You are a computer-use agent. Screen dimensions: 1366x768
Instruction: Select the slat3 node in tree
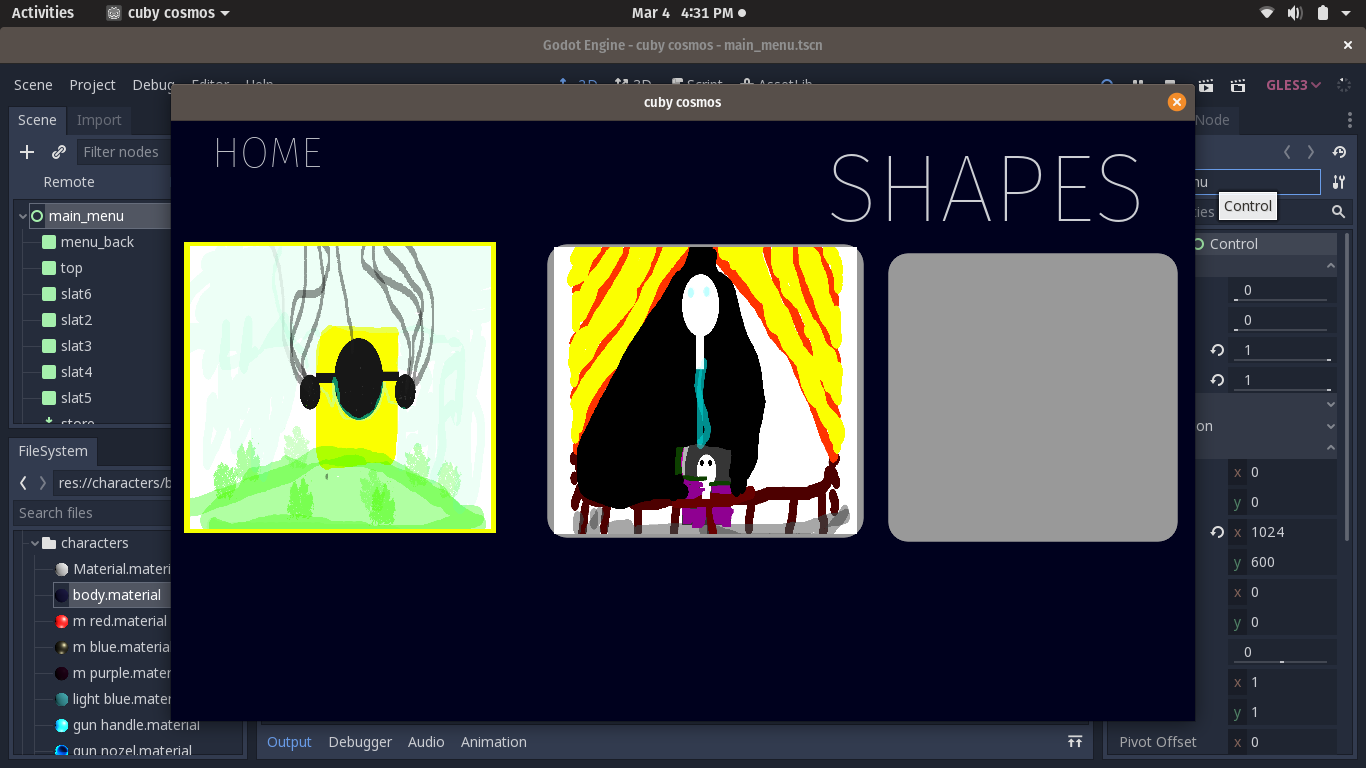pos(76,346)
